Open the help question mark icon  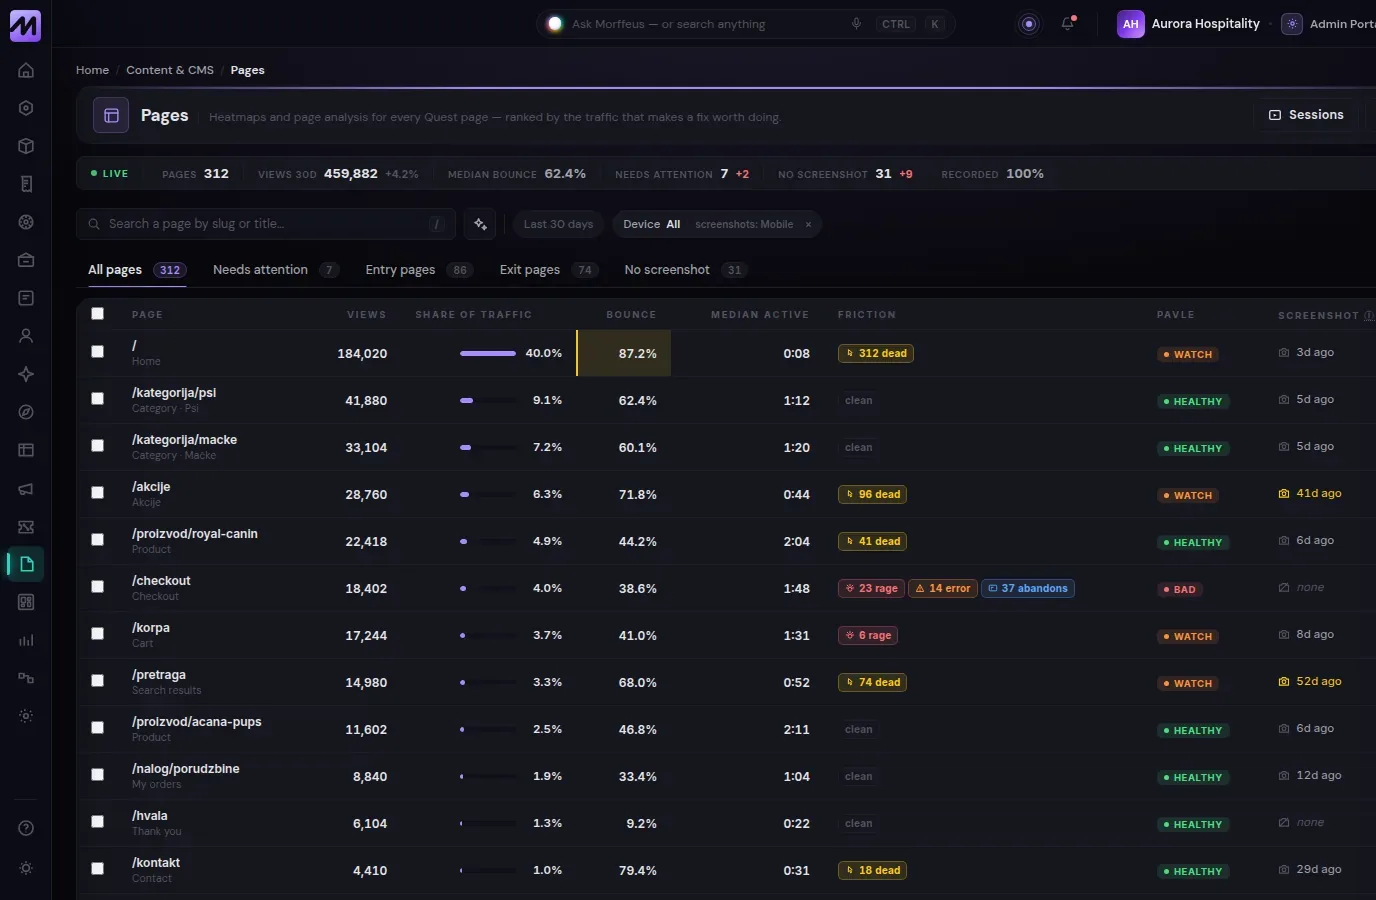pyautogui.click(x=26, y=828)
